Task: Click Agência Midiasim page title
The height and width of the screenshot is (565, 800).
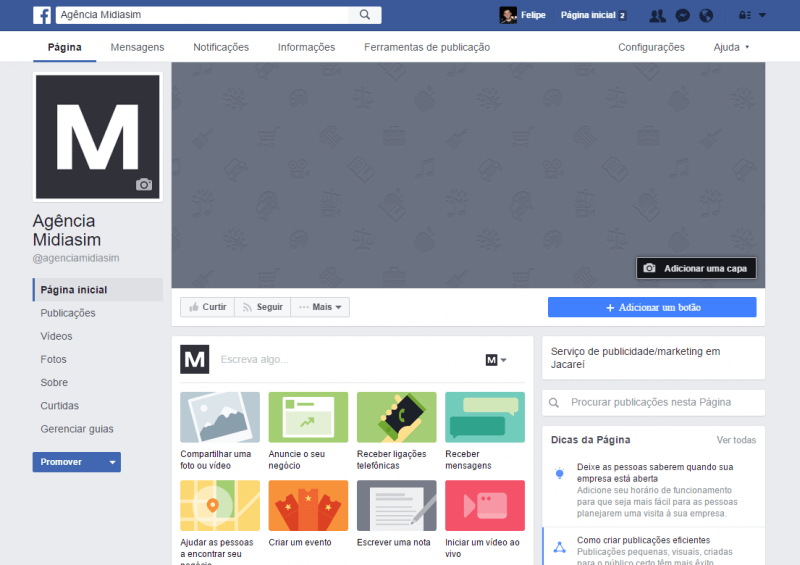Action: pyautogui.click(x=67, y=230)
